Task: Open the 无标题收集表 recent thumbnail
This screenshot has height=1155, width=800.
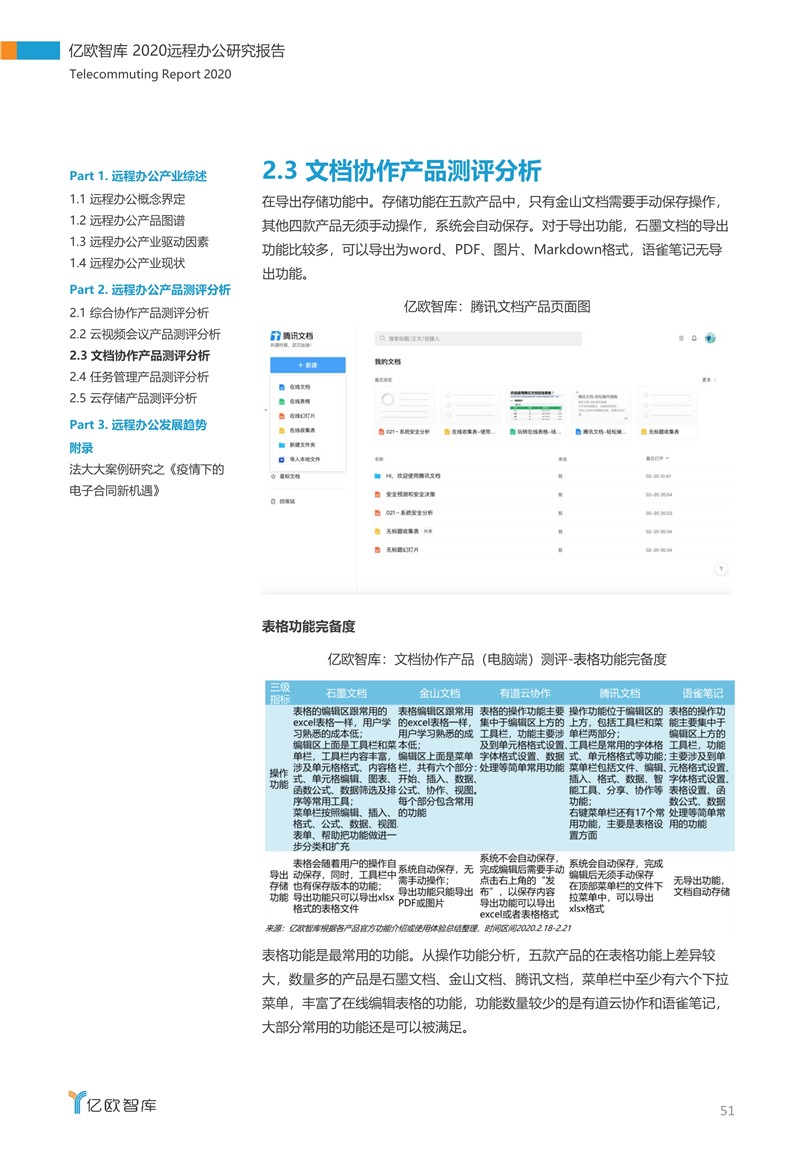Action: (667, 412)
